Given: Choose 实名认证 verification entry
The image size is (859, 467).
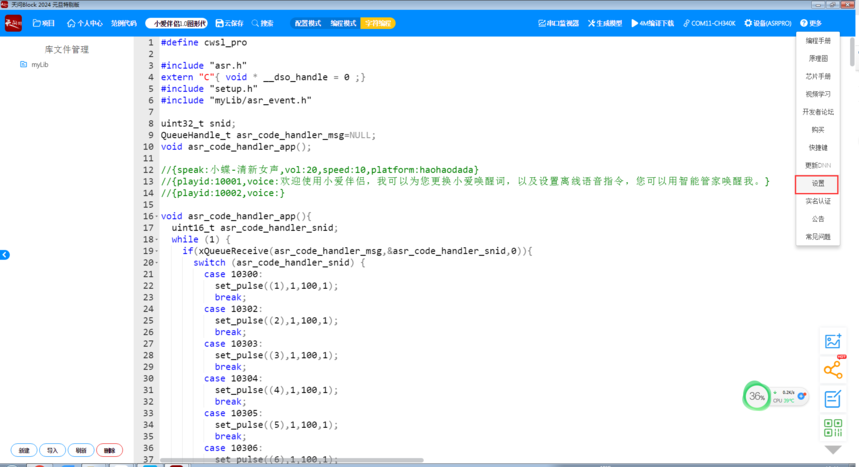Looking at the screenshot, I should (818, 201).
